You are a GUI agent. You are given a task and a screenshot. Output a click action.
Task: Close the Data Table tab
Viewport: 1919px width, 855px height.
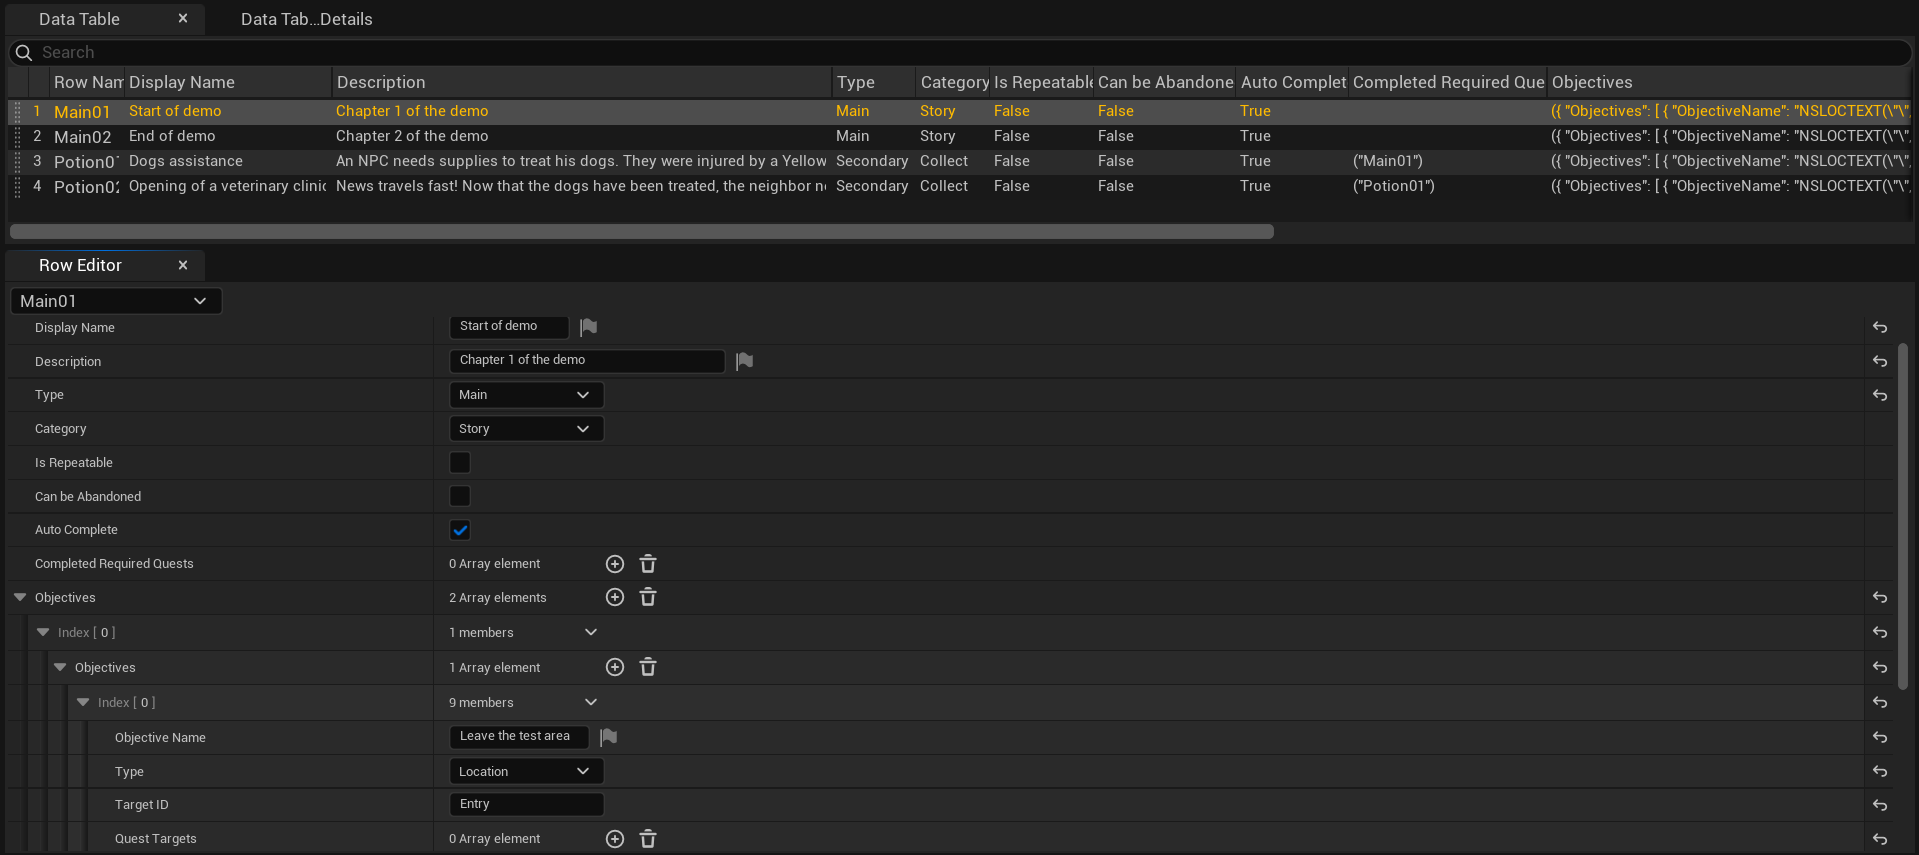tap(183, 18)
